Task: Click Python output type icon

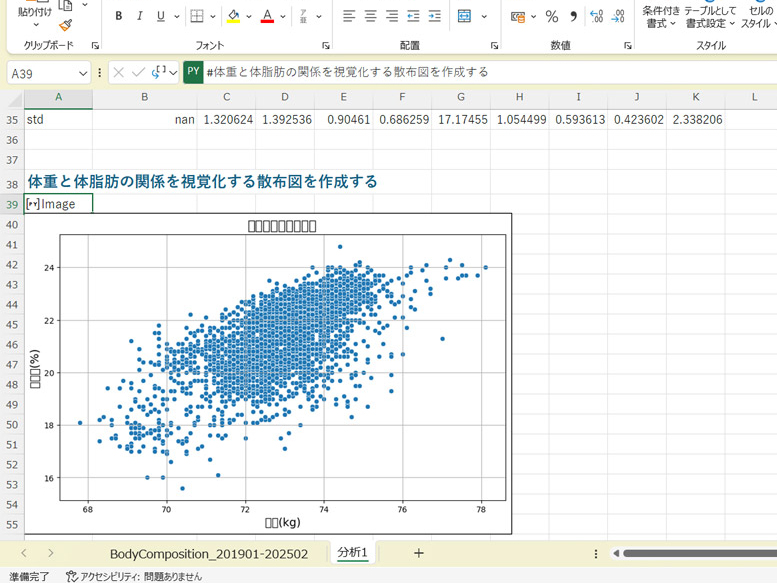Action: pos(159,72)
